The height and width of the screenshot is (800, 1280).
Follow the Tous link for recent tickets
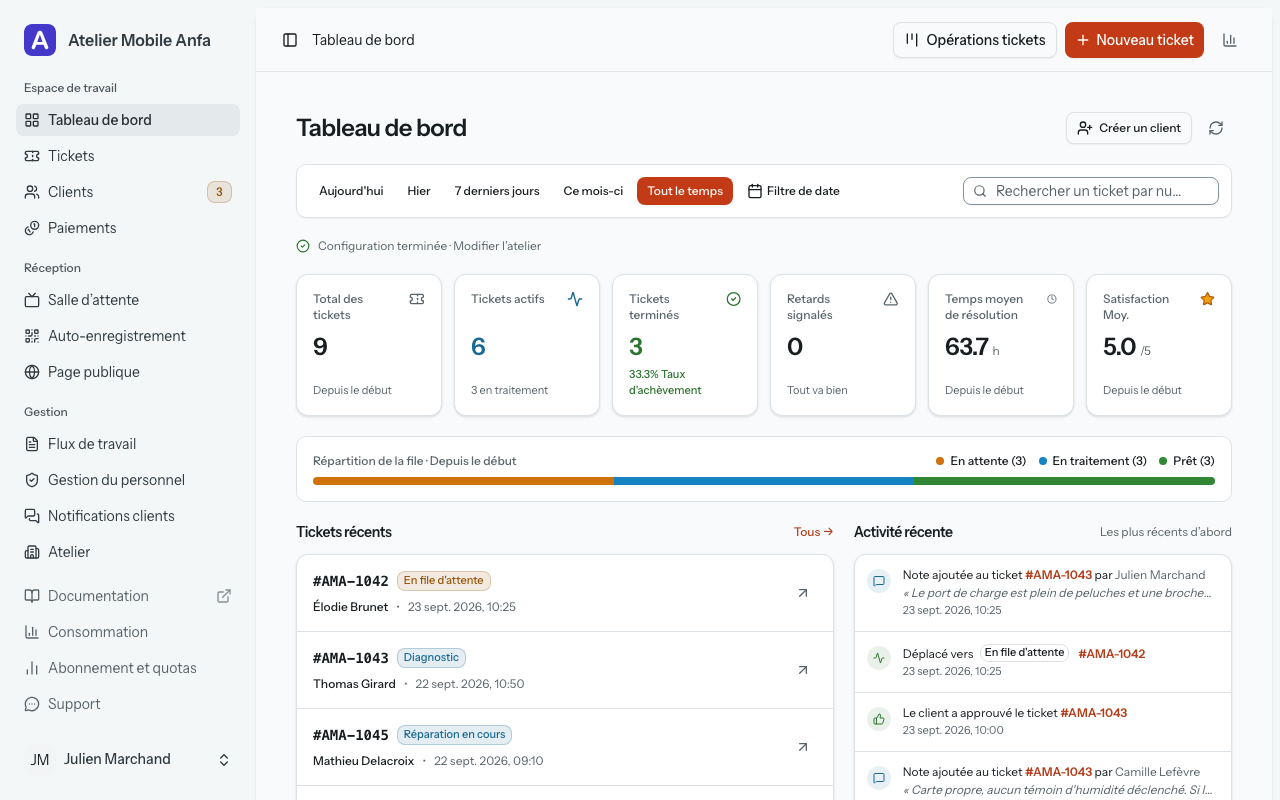coord(814,532)
